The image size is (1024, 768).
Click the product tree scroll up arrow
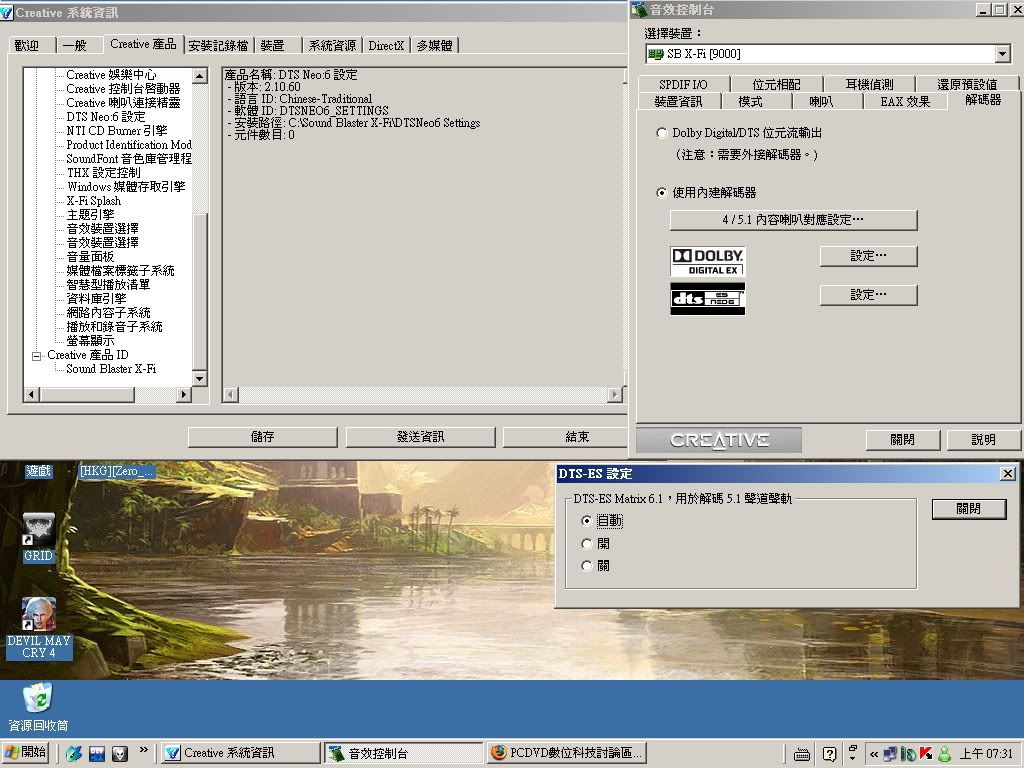200,75
